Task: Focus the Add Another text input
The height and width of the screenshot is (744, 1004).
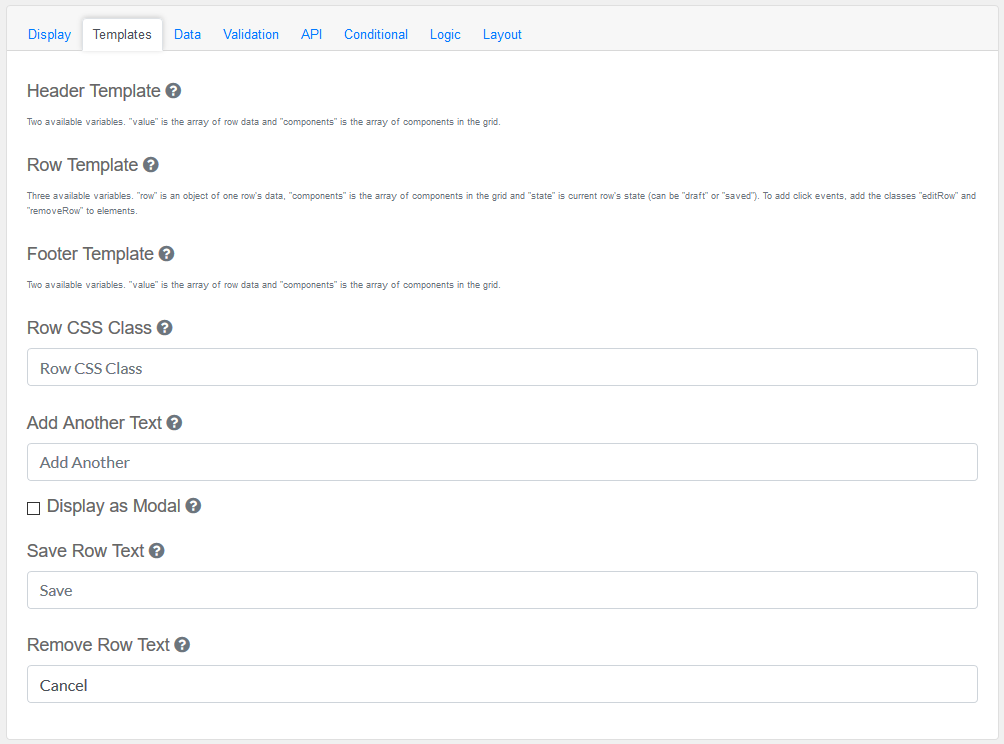Action: point(502,462)
